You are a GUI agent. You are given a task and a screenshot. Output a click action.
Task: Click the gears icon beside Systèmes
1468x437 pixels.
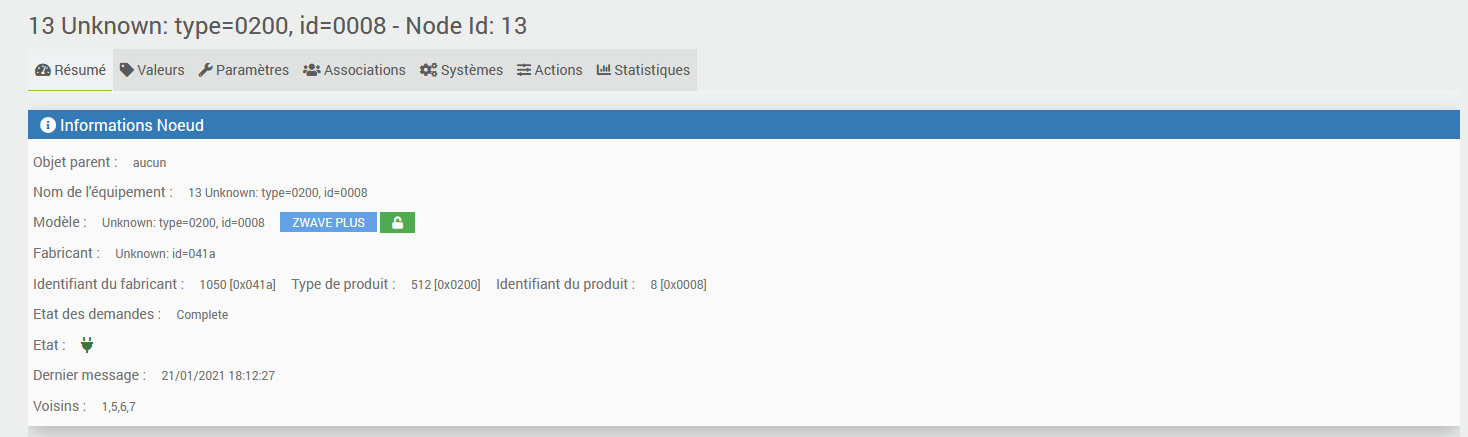(x=428, y=70)
